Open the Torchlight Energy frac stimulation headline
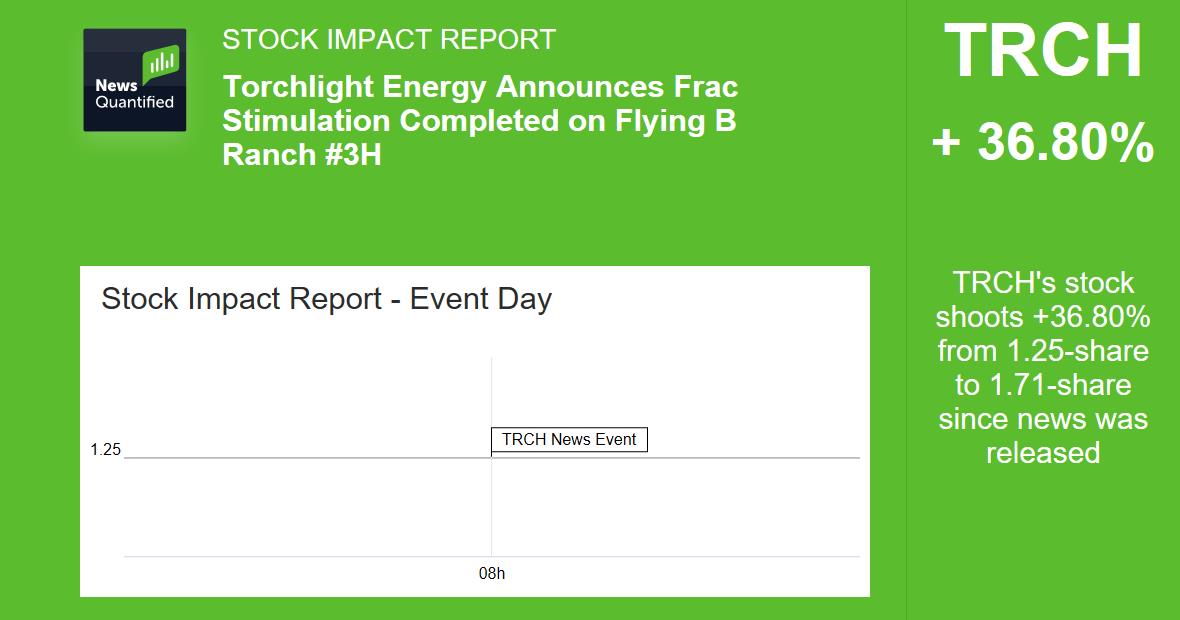 (x=480, y=120)
